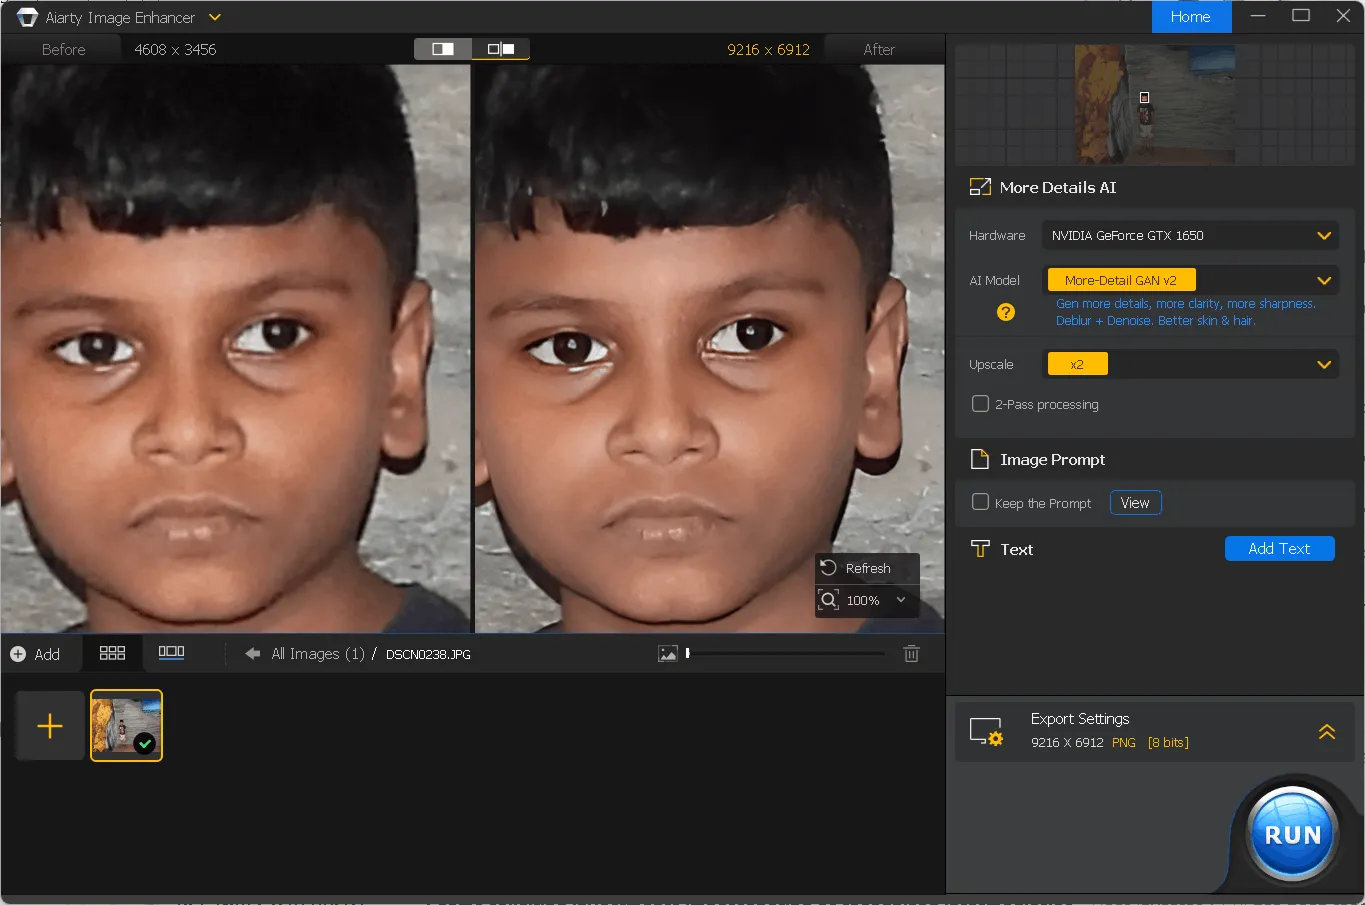Open the export settings gear icon

[x=986, y=732]
